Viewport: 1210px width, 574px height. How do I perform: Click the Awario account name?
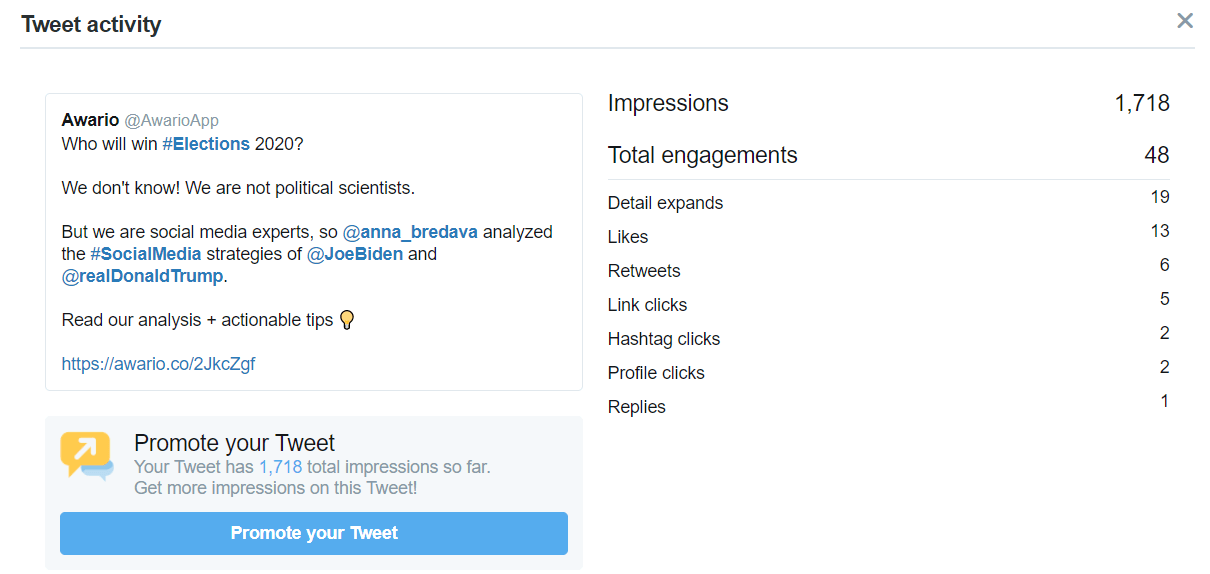90,121
